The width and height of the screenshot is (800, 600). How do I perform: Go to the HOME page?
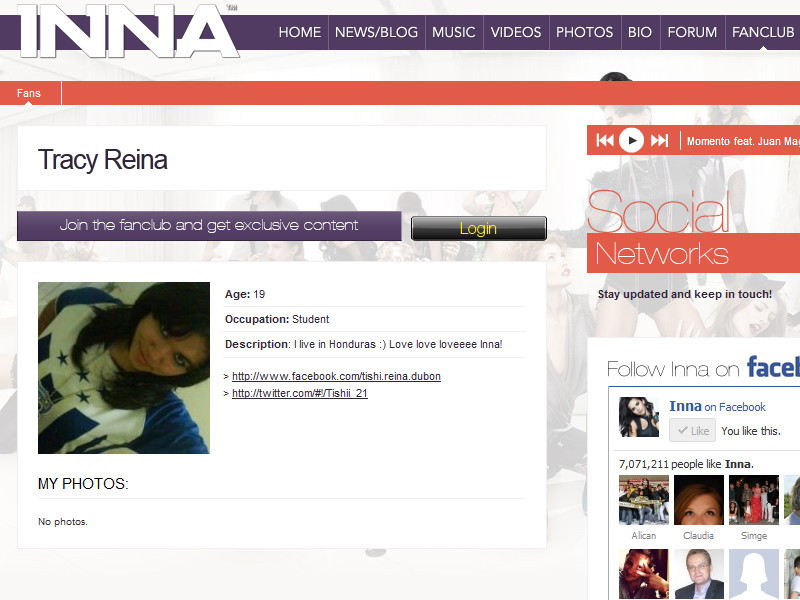(300, 32)
